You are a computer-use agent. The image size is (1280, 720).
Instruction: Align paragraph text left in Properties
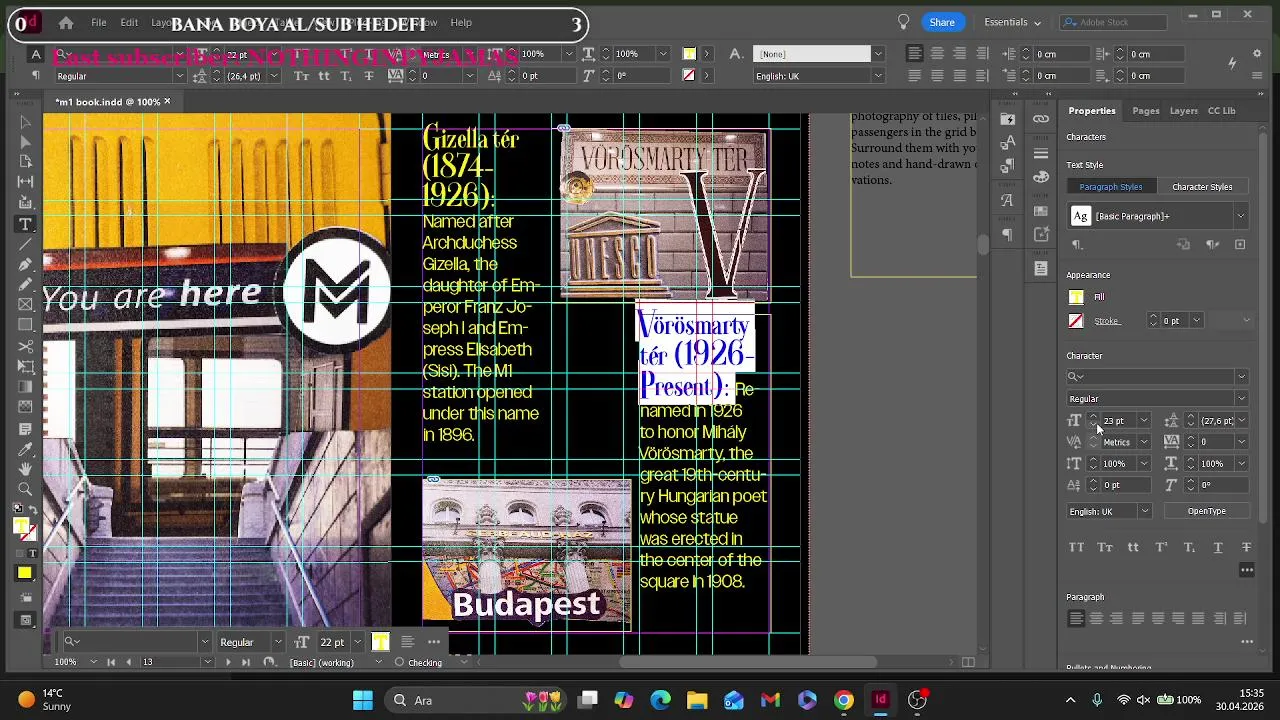click(1076, 619)
